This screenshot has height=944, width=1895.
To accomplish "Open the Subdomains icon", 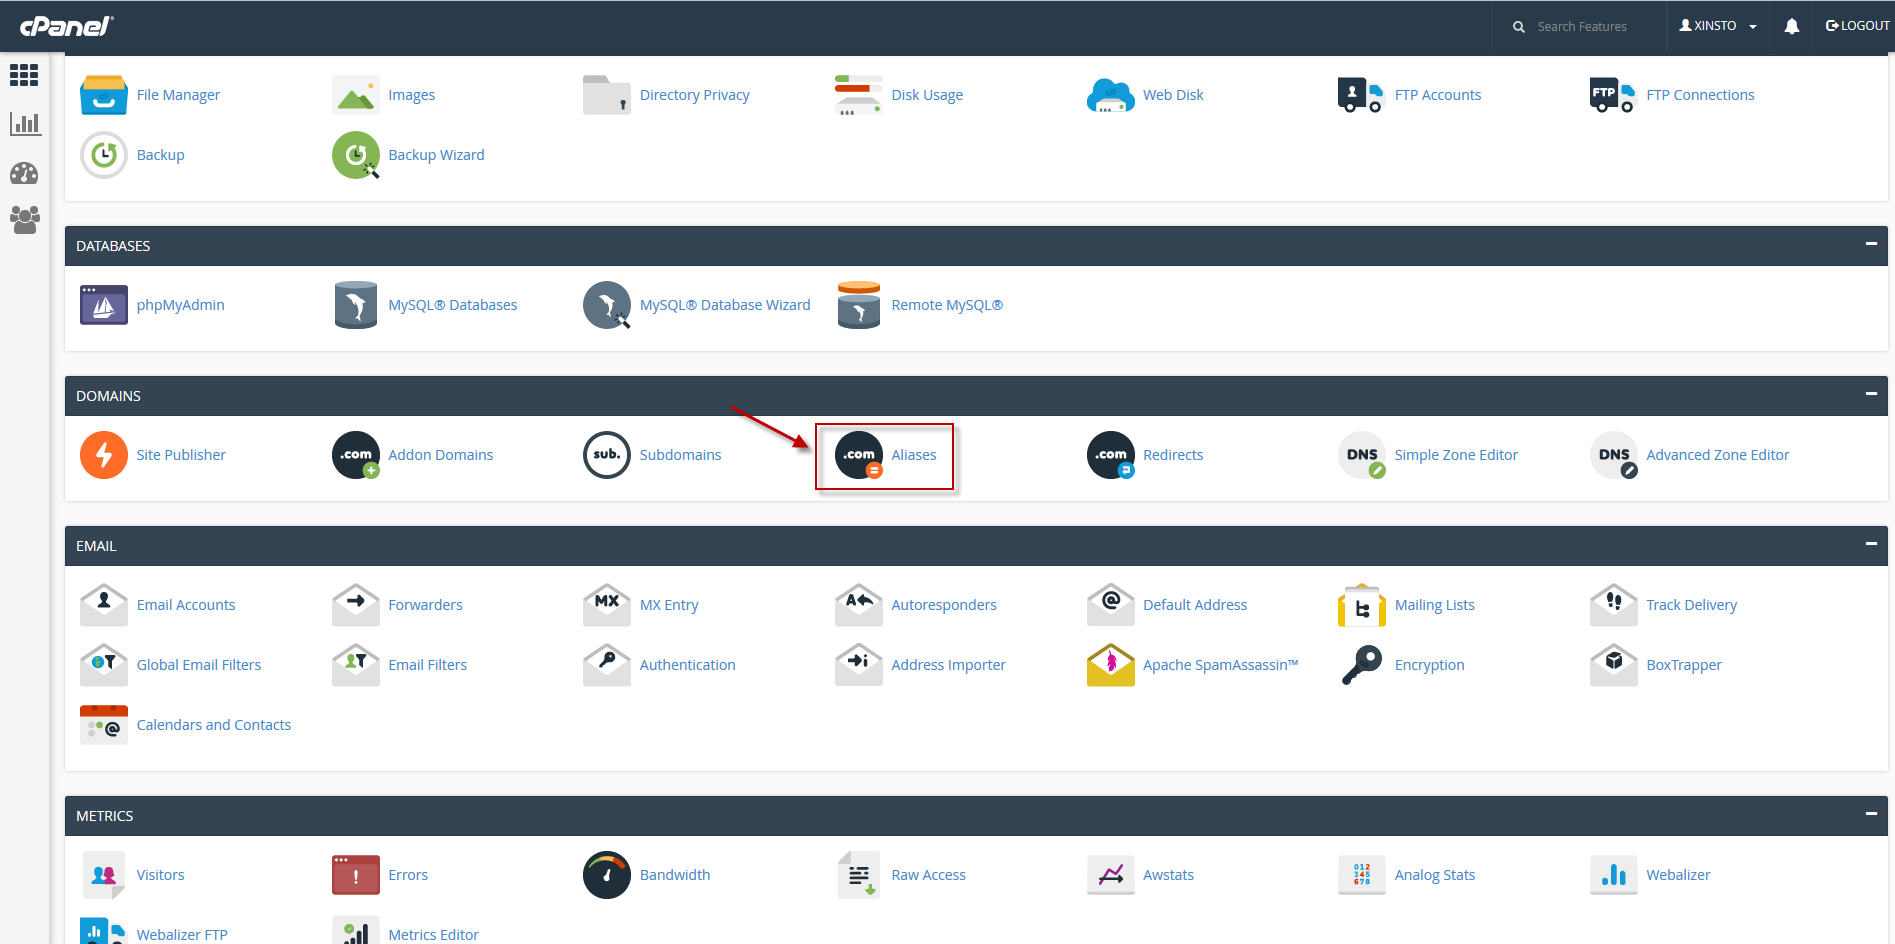I will click(606, 455).
